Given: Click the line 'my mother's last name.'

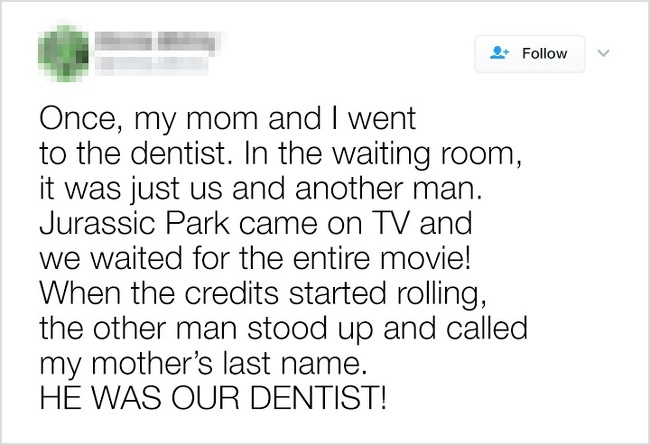Looking at the screenshot, I should (203, 364).
